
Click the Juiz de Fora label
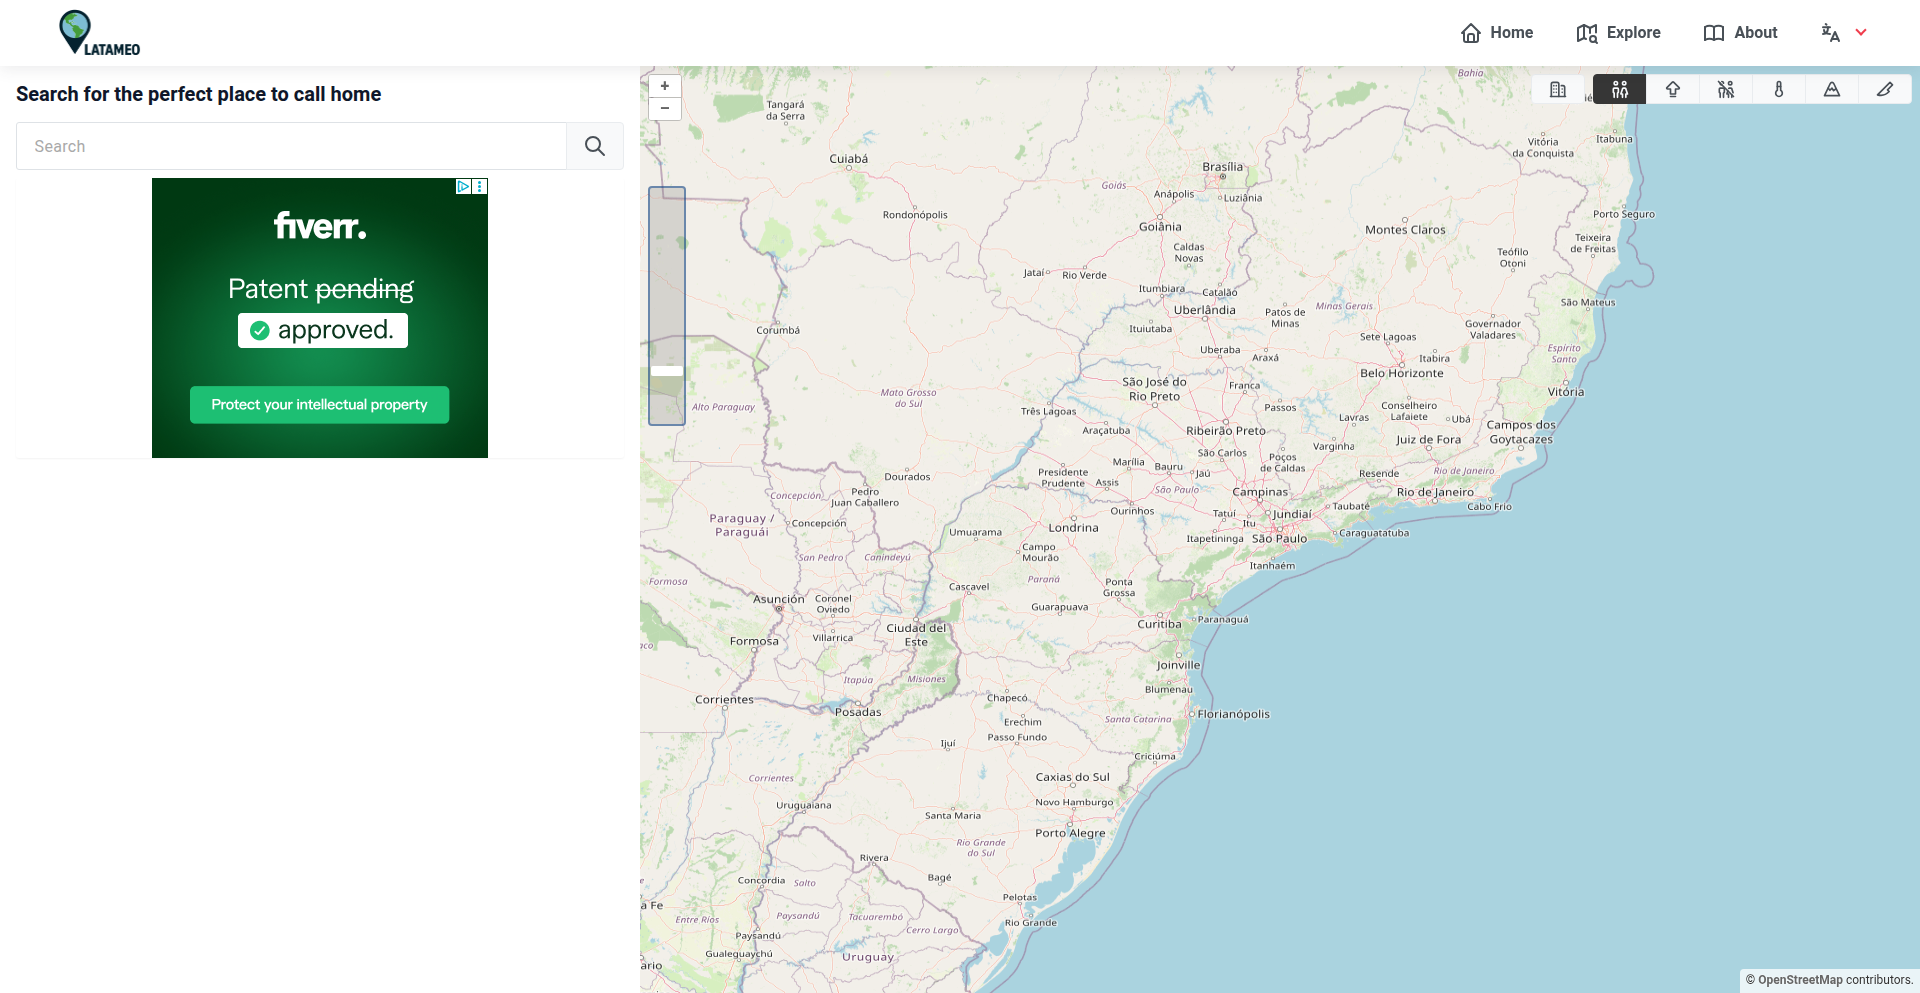pyautogui.click(x=1428, y=440)
